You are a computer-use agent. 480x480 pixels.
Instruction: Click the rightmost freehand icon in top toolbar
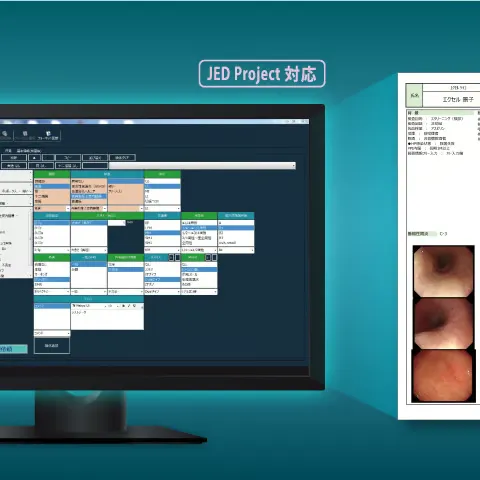click(x=48, y=135)
